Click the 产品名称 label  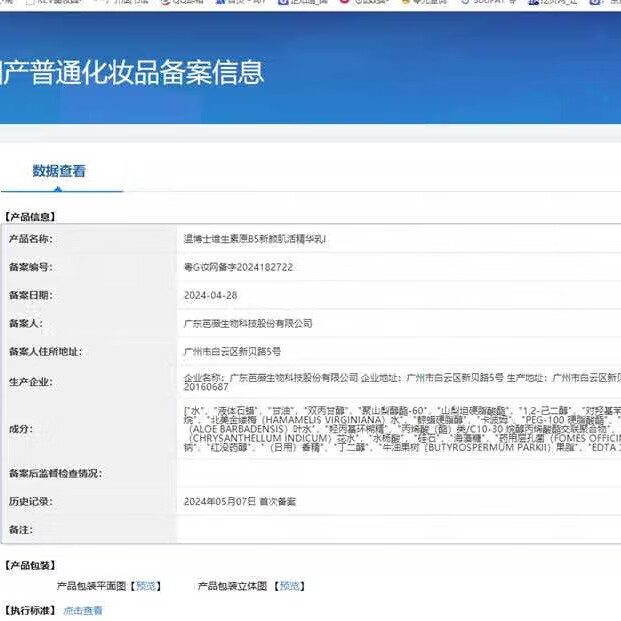click(x=31, y=239)
